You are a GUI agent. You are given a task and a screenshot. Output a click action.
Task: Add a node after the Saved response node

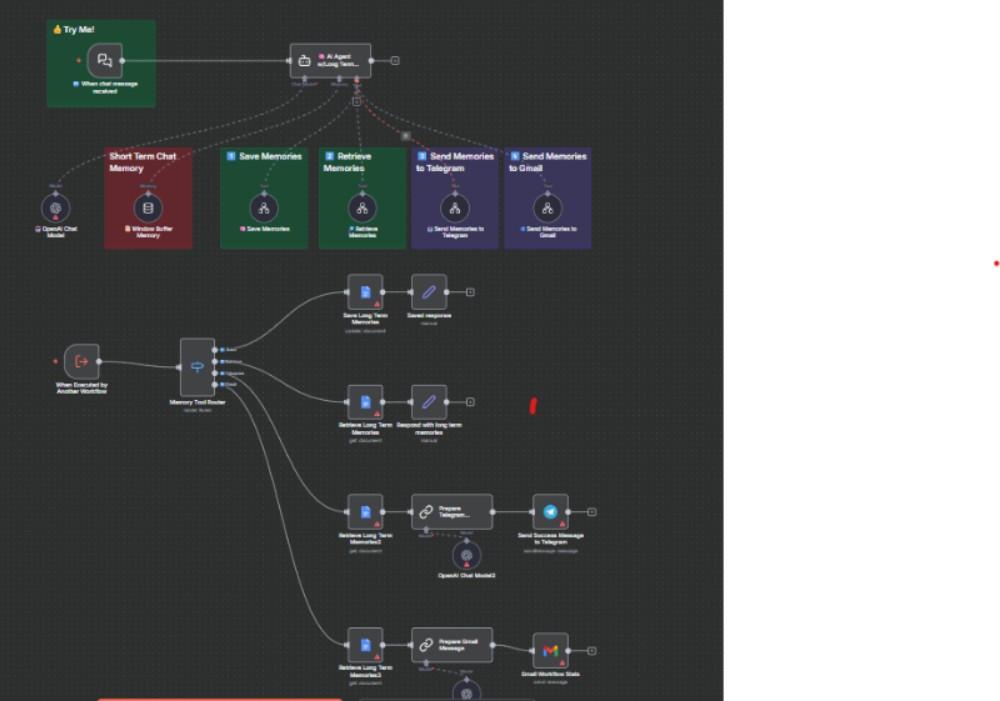click(471, 292)
